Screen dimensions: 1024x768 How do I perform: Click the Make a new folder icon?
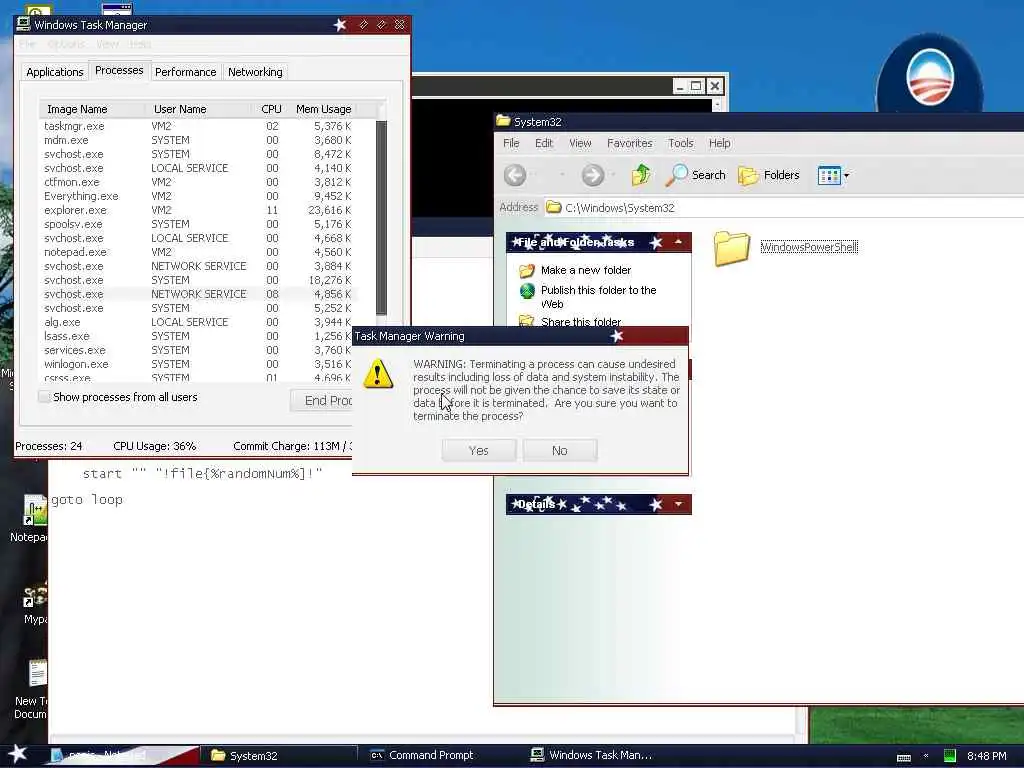point(527,270)
